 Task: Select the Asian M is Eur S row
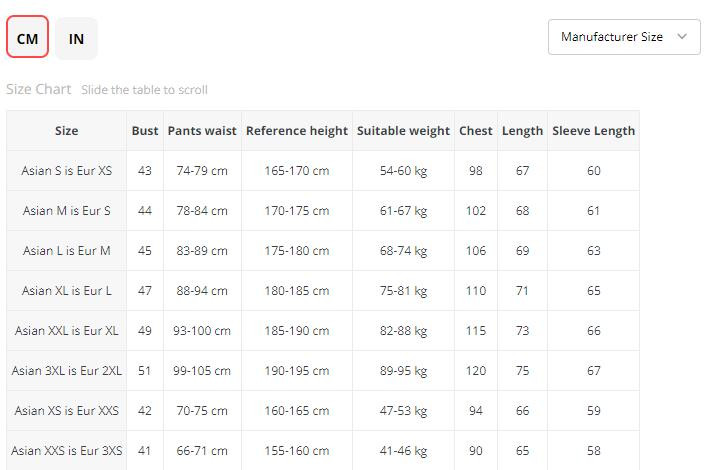67,211
